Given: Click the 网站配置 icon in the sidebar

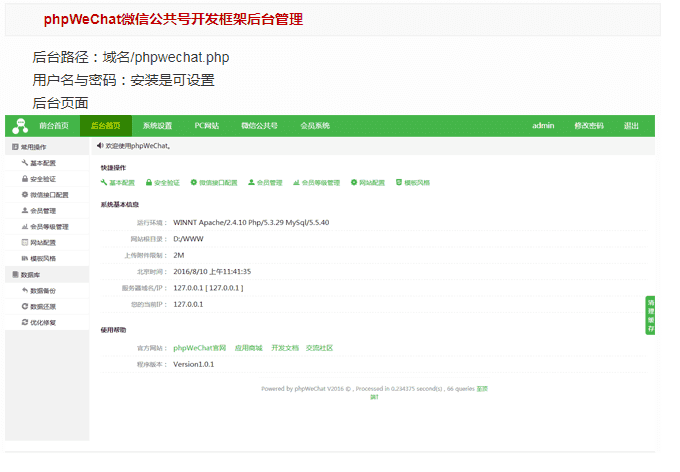Looking at the screenshot, I should coord(25,242).
